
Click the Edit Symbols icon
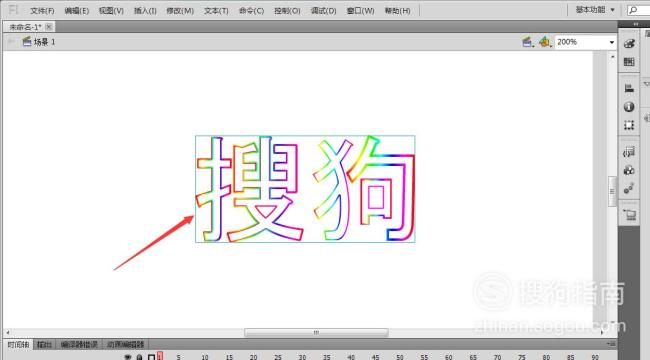(545, 41)
